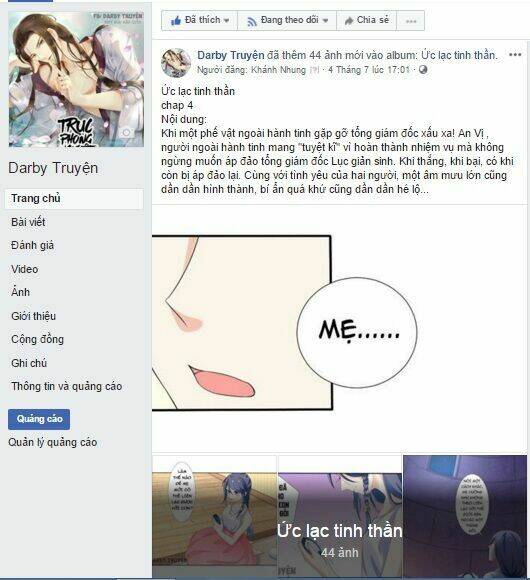530x580 pixels.
Task: Open the Quản lý quảng cáo link
Action: (x=53, y=442)
